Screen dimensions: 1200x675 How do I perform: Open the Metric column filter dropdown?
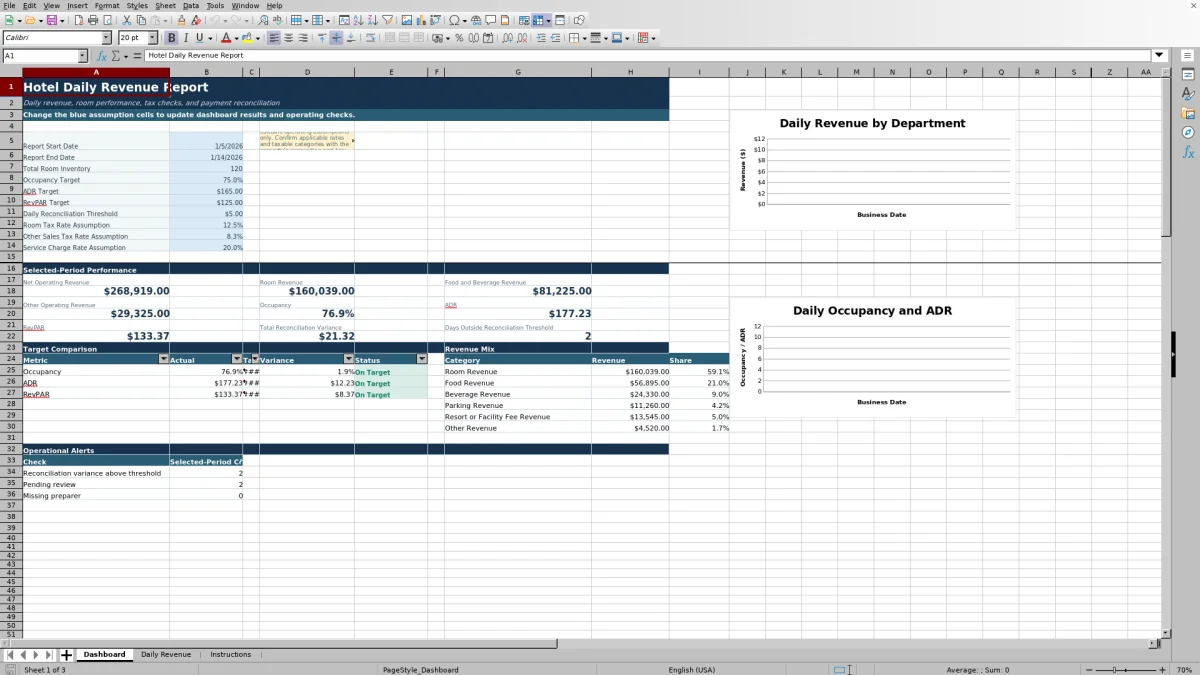[x=164, y=359]
